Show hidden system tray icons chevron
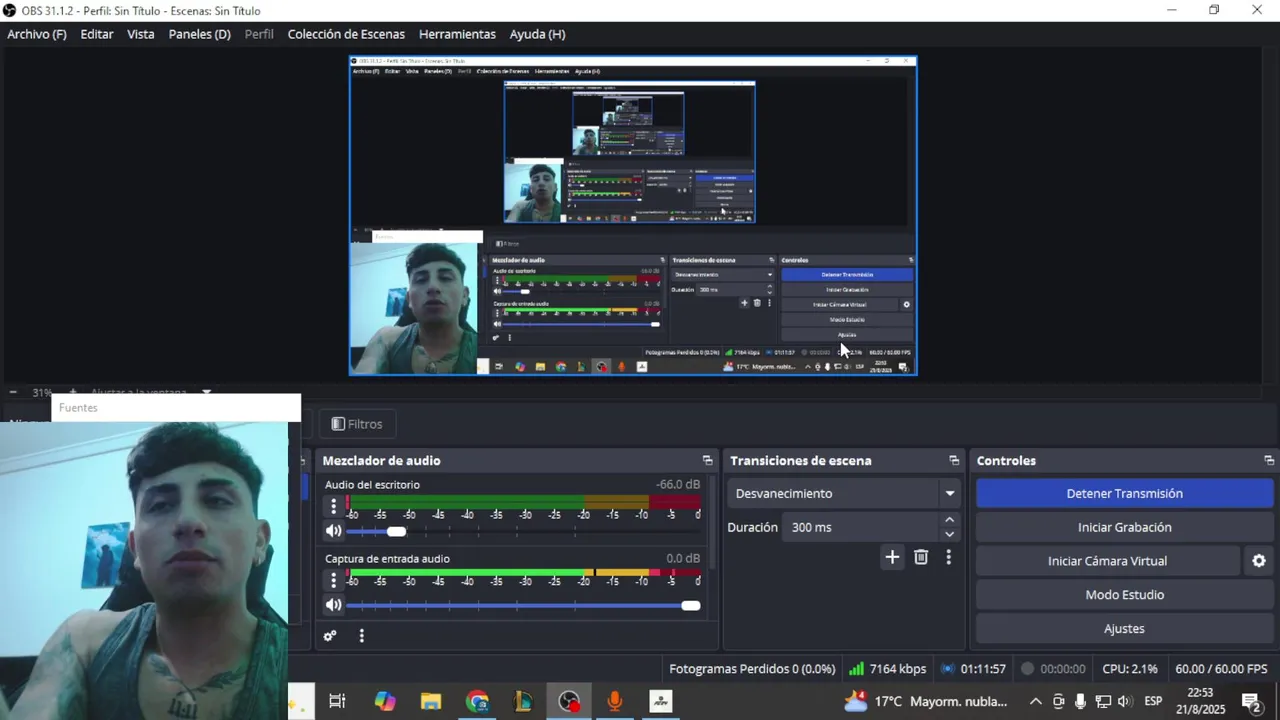The width and height of the screenshot is (1280, 720). [1035, 702]
